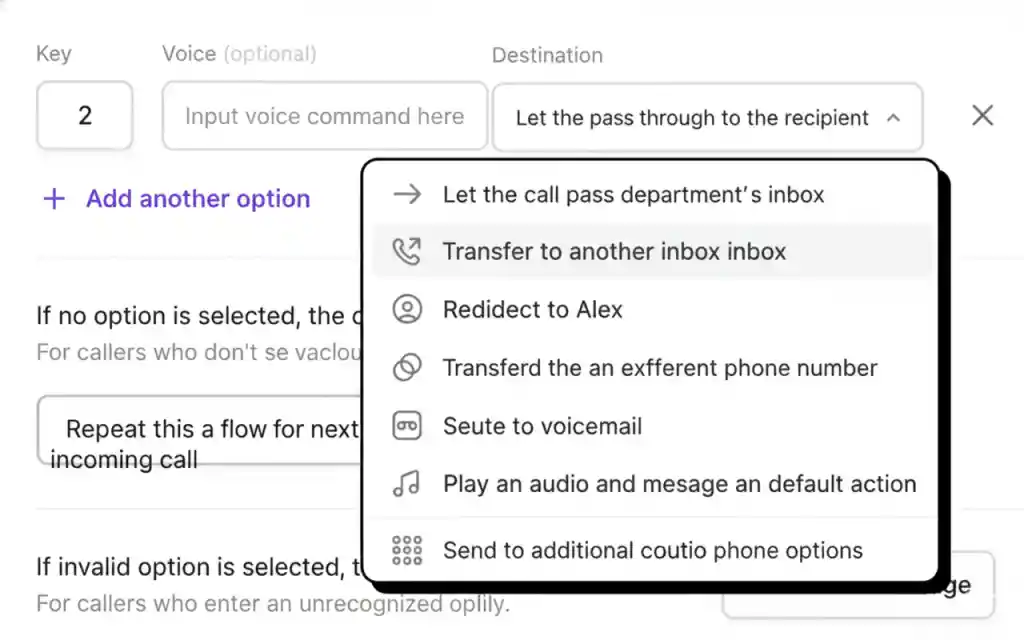Click the arrow icon beside Let the call pass

tap(407, 194)
